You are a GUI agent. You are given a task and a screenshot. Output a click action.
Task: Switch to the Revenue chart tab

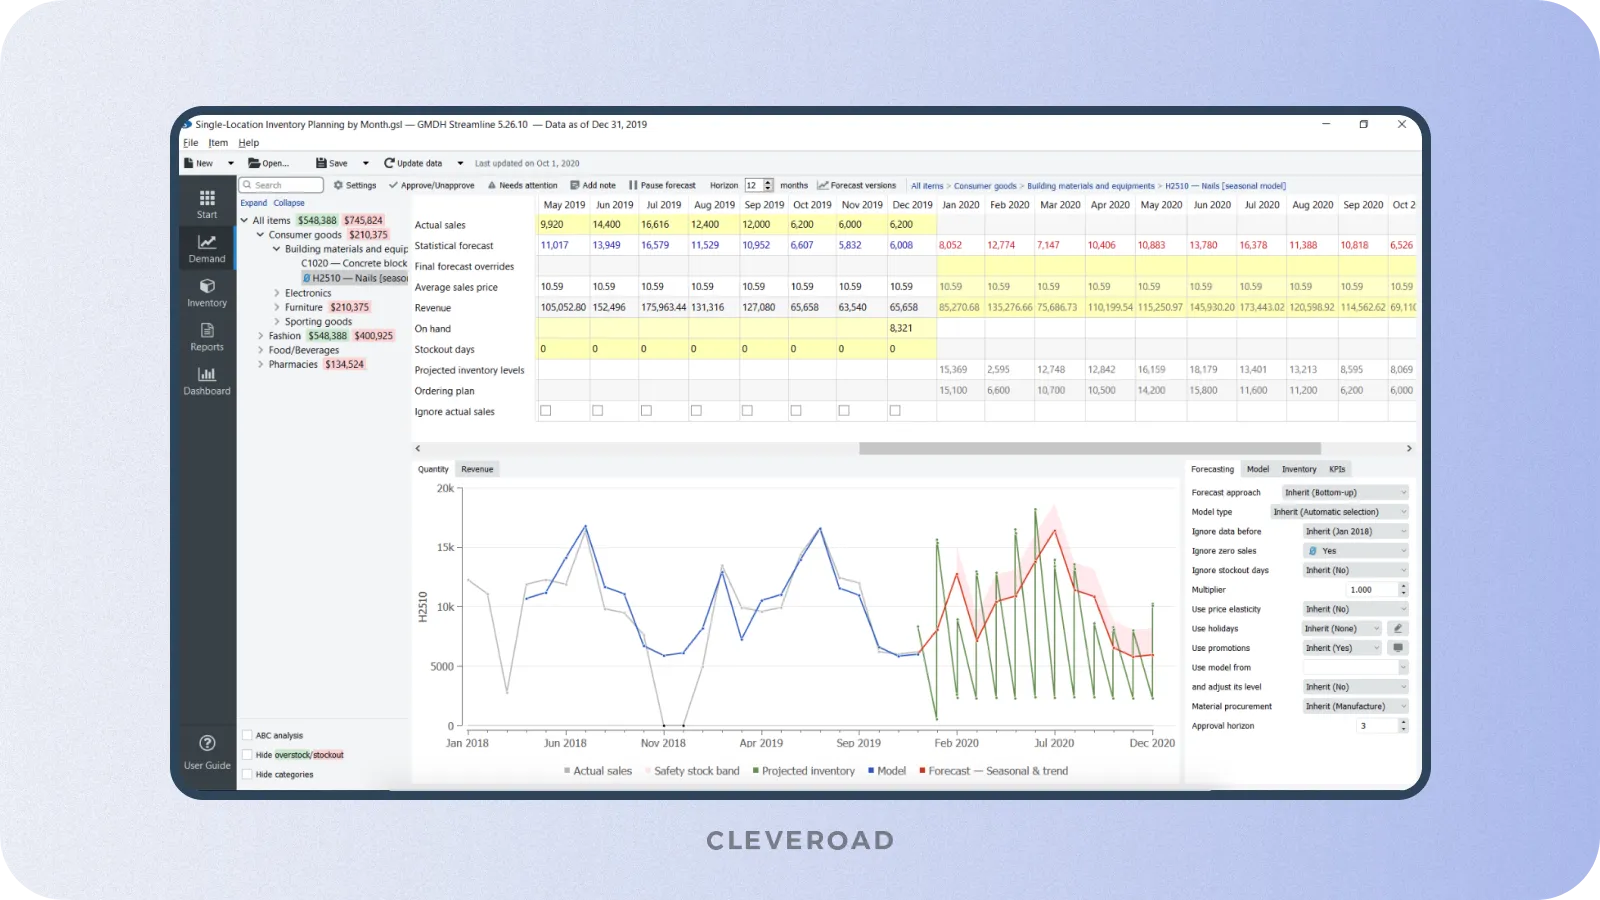tap(477, 468)
